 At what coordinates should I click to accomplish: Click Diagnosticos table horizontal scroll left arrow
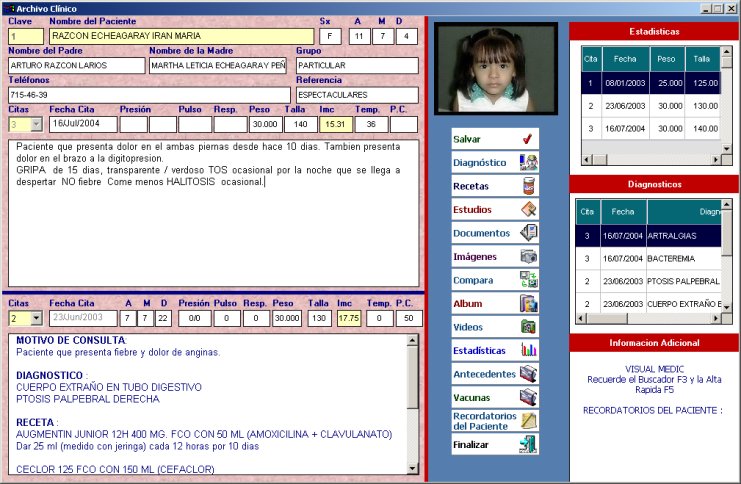(x=581, y=319)
